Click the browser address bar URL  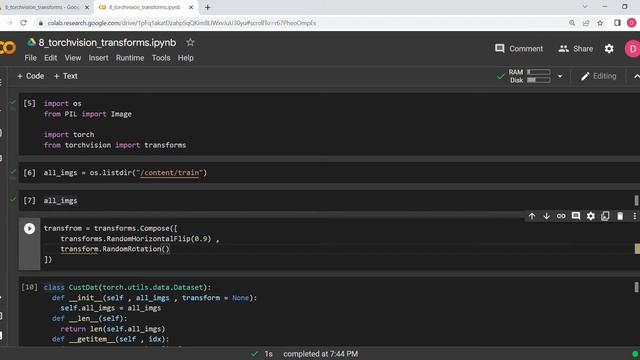tap(182, 23)
